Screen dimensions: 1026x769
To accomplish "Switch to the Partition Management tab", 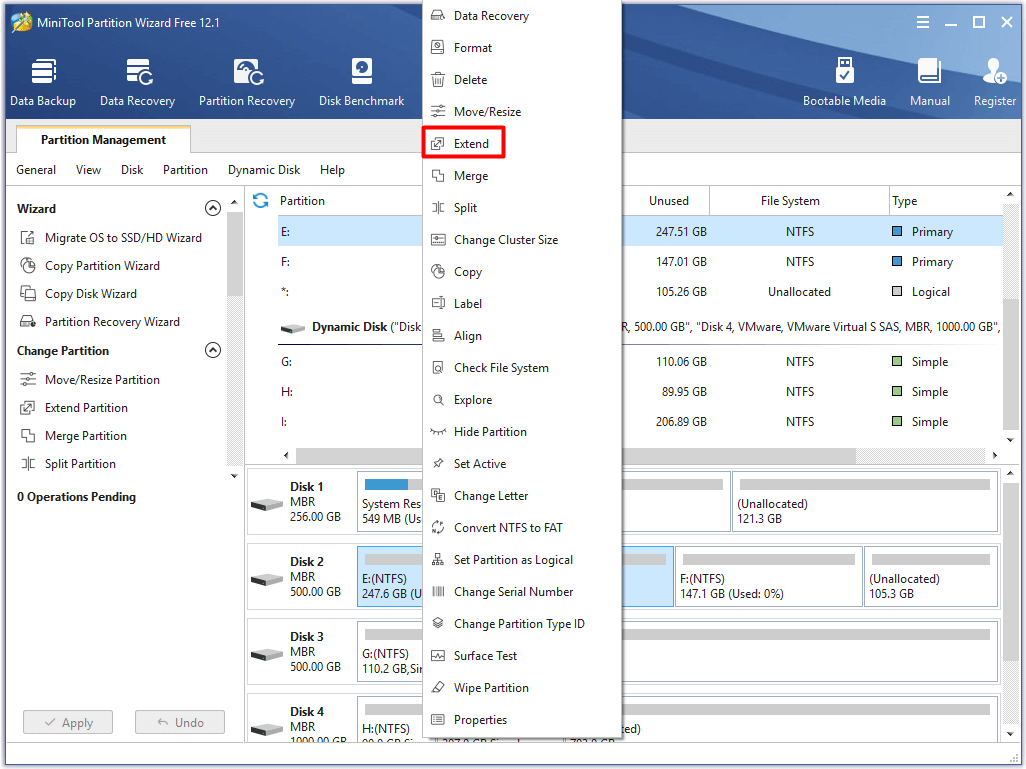I will (x=103, y=139).
